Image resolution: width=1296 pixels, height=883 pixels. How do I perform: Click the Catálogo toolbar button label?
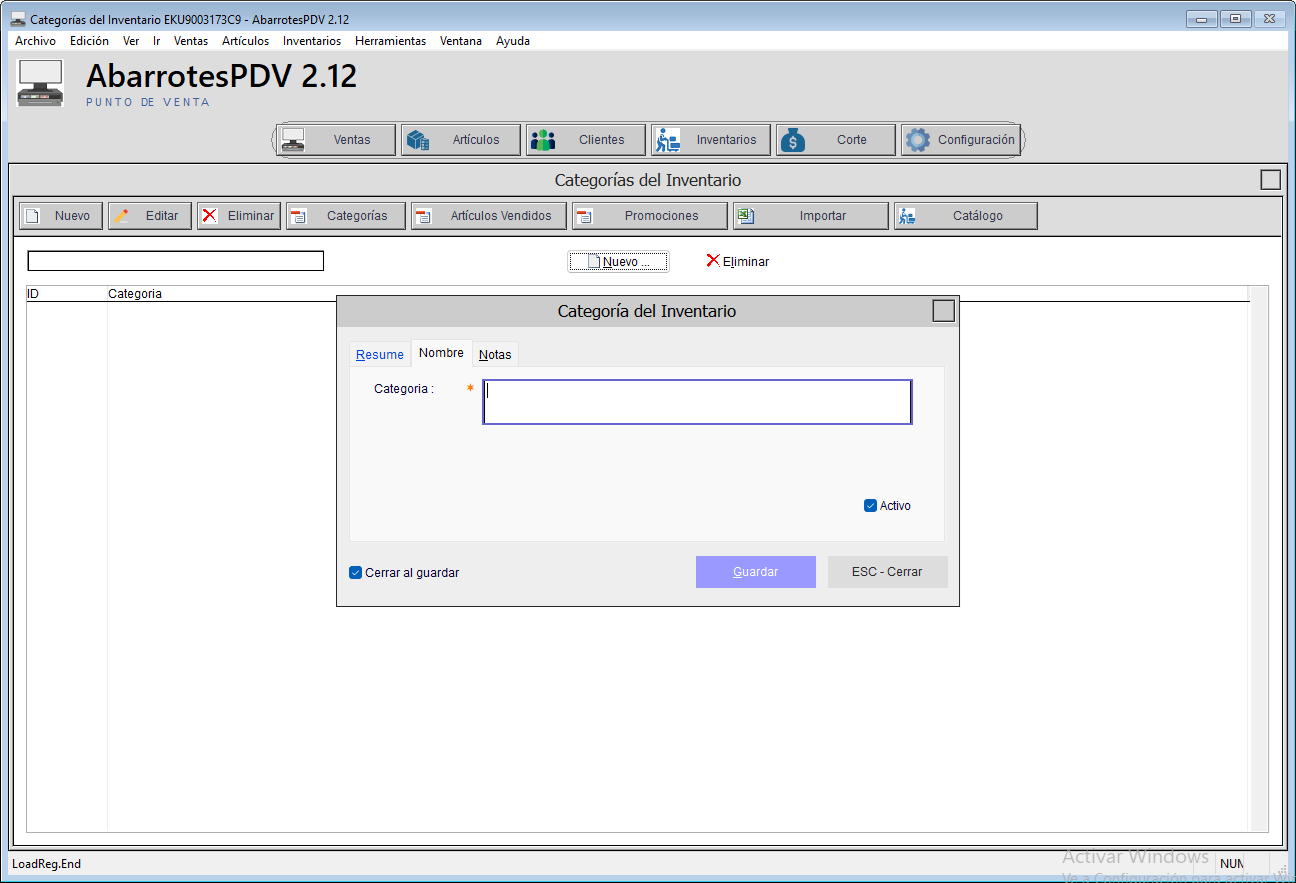(978, 216)
